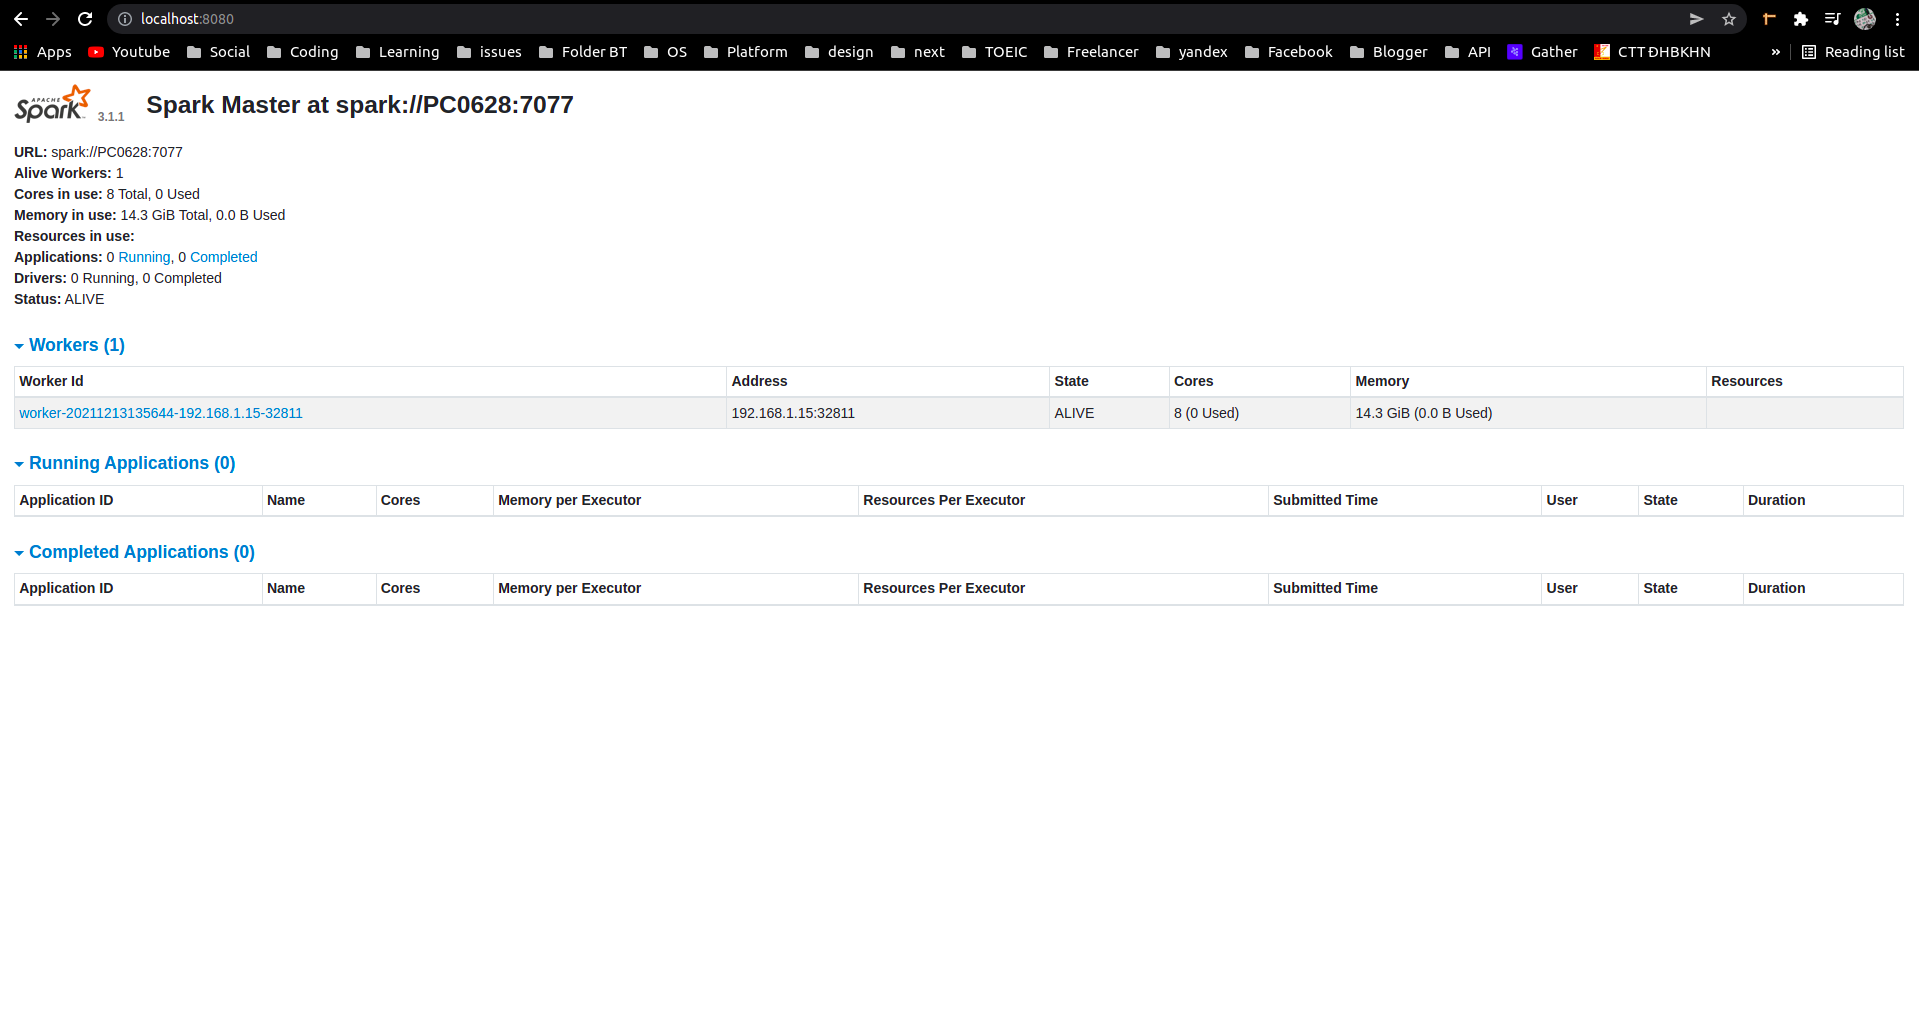The width and height of the screenshot is (1919, 1019).
Task: Open the Completed applications link
Action: click(224, 257)
